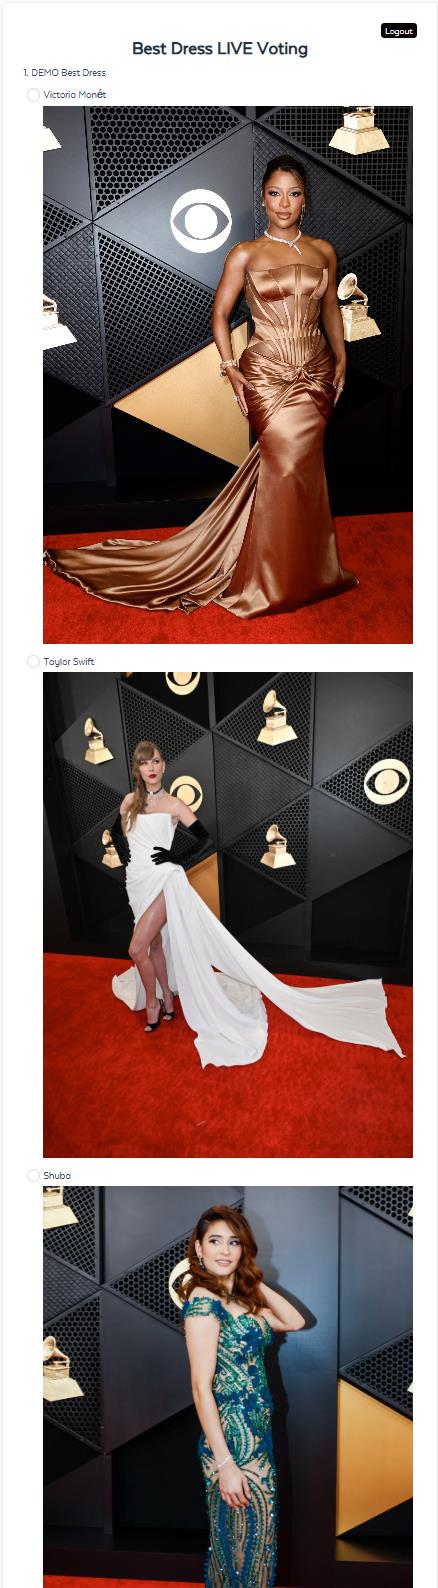Screen dimensions: 438x1588
Task: Click the Taylor Swift option label
Action: point(69,662)
